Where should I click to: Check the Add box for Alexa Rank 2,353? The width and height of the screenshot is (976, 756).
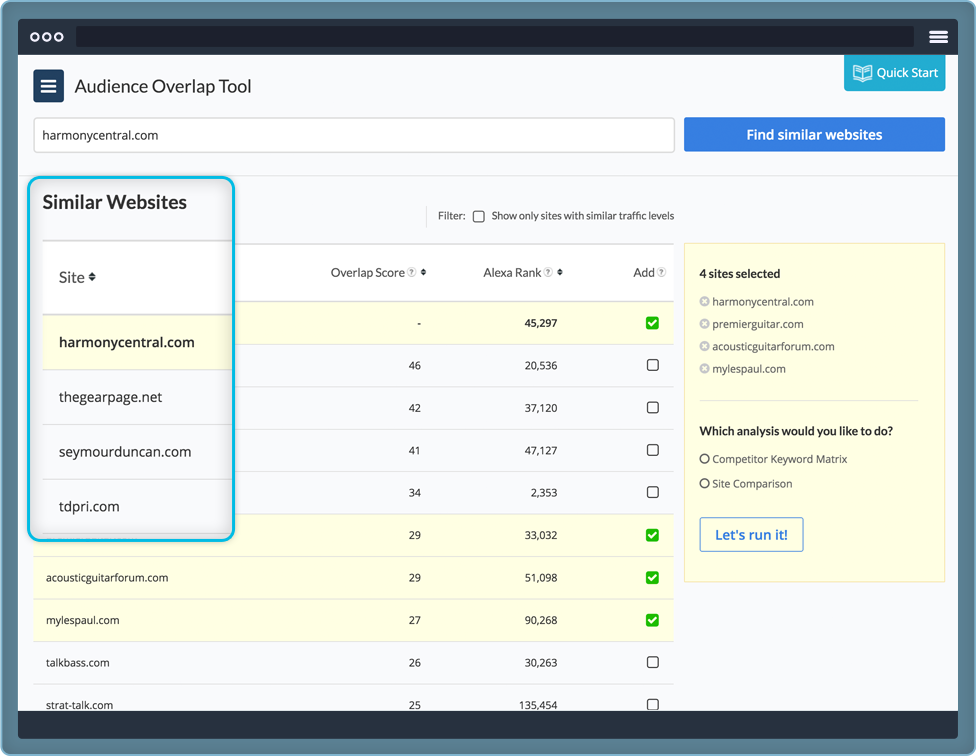(652, 492)
